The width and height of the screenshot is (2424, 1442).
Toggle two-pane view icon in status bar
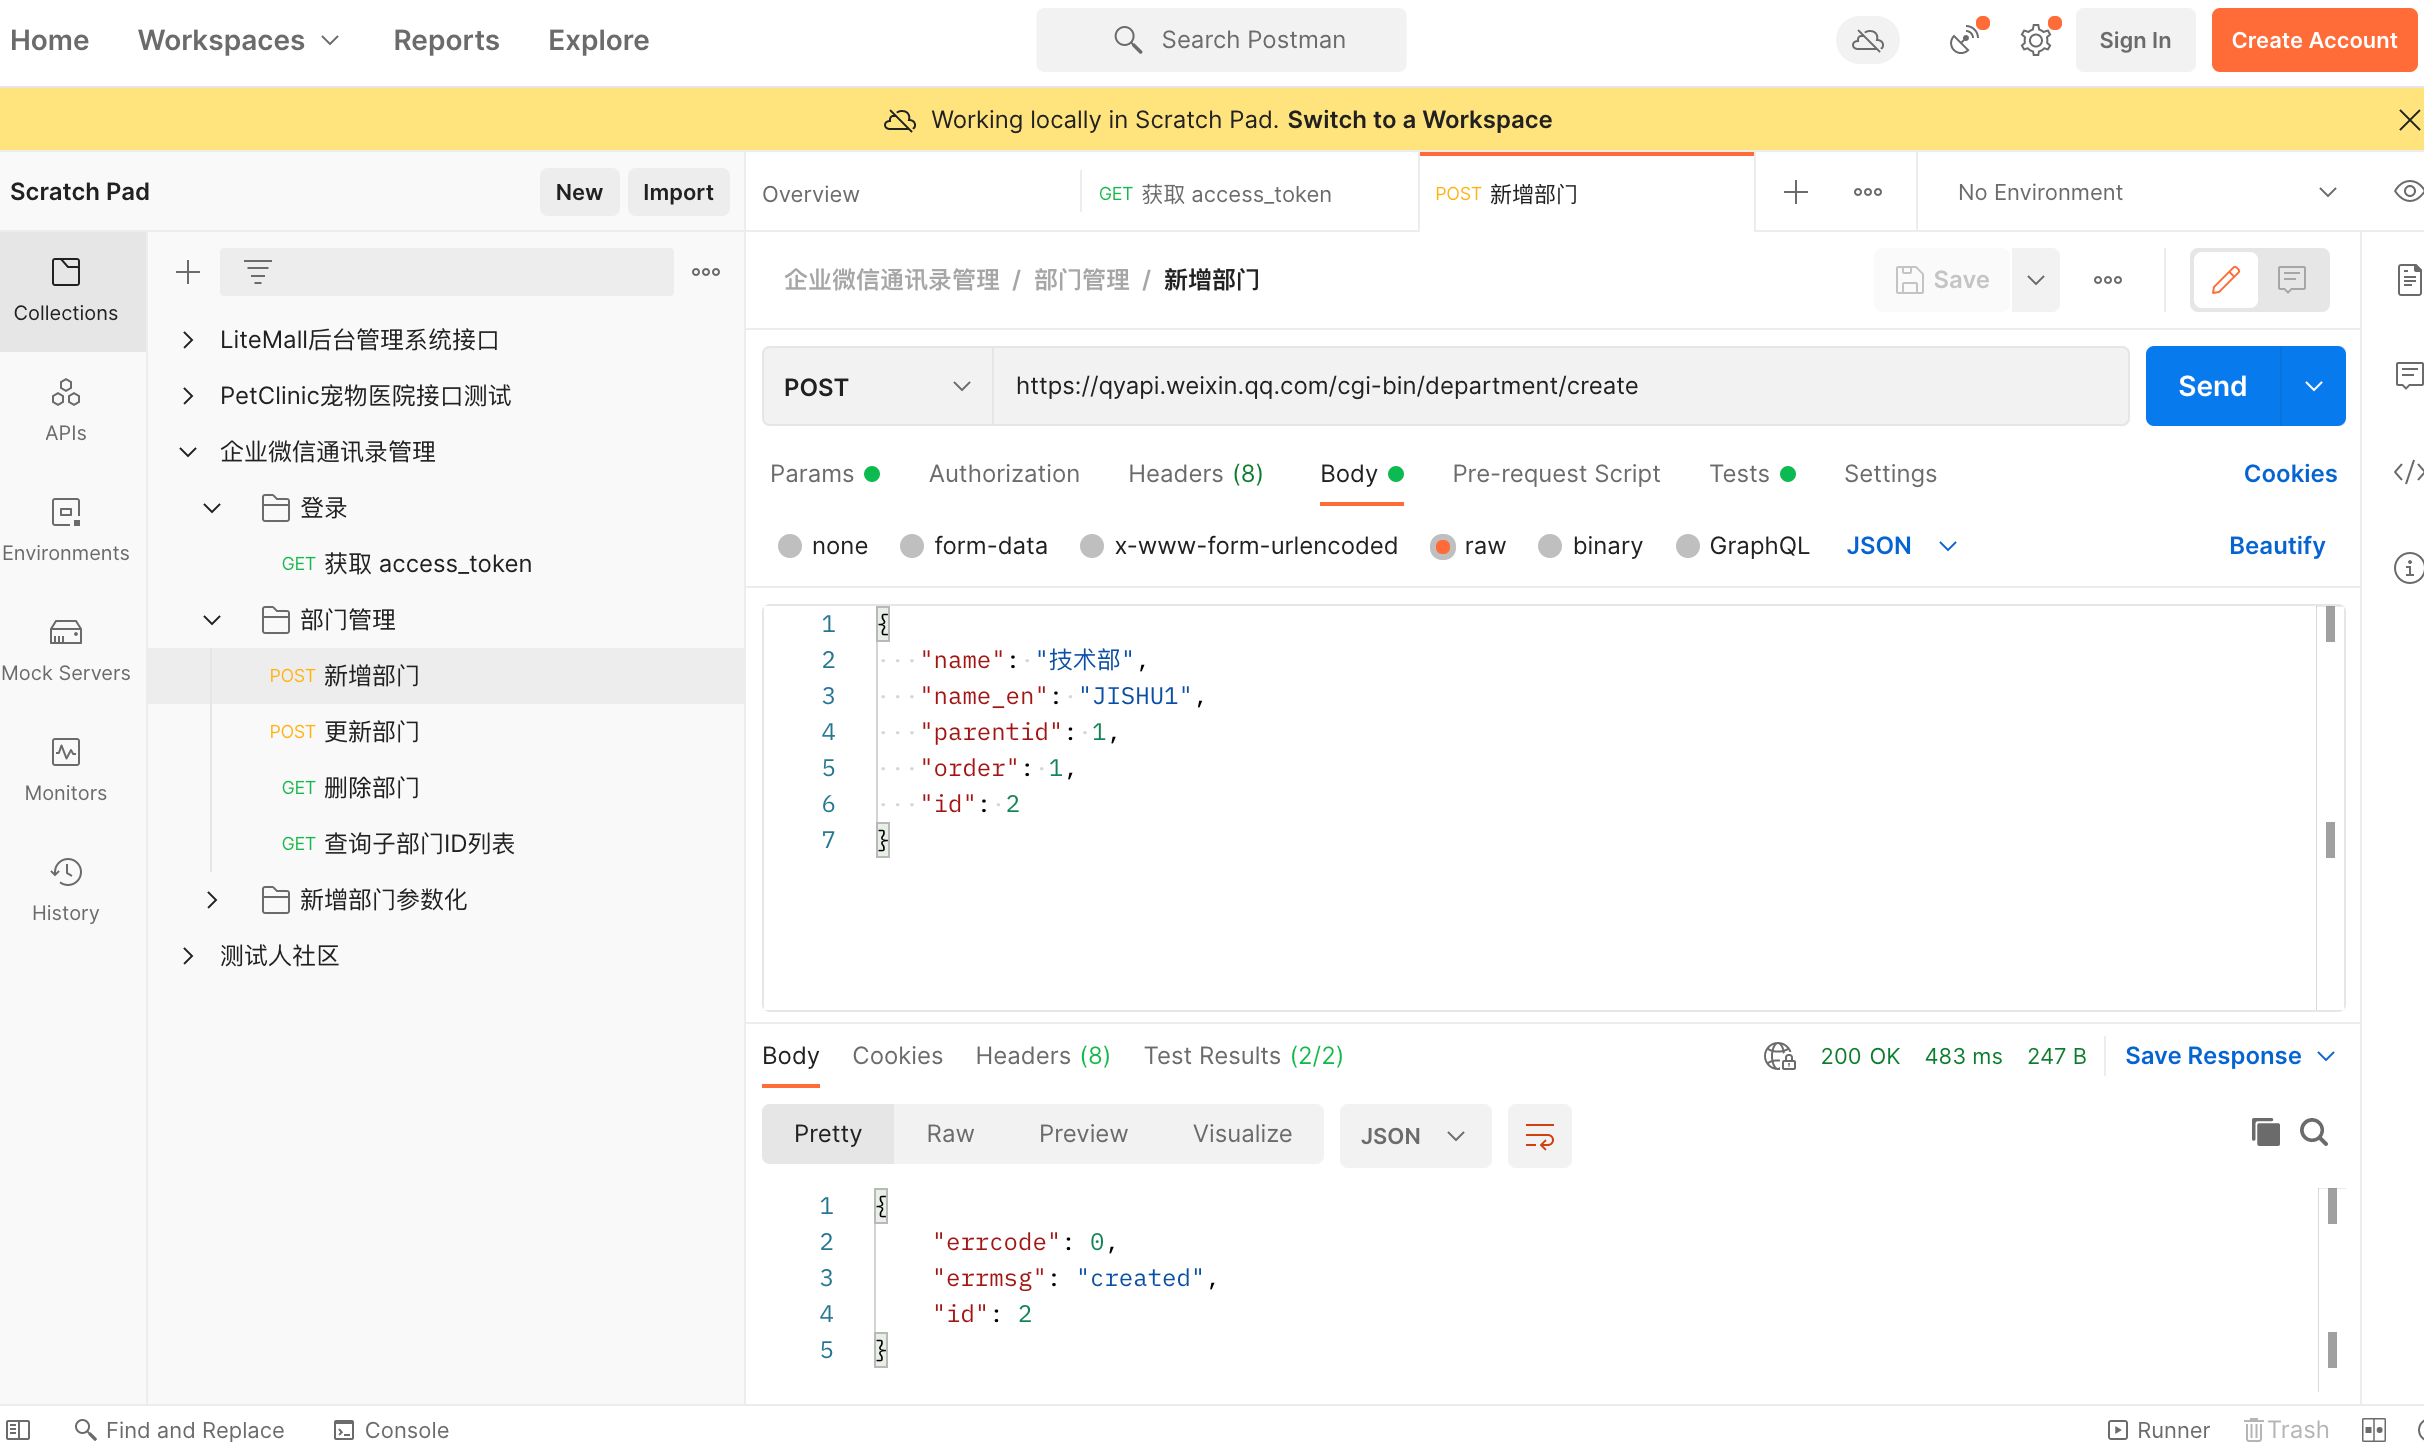[2374, 1430]
